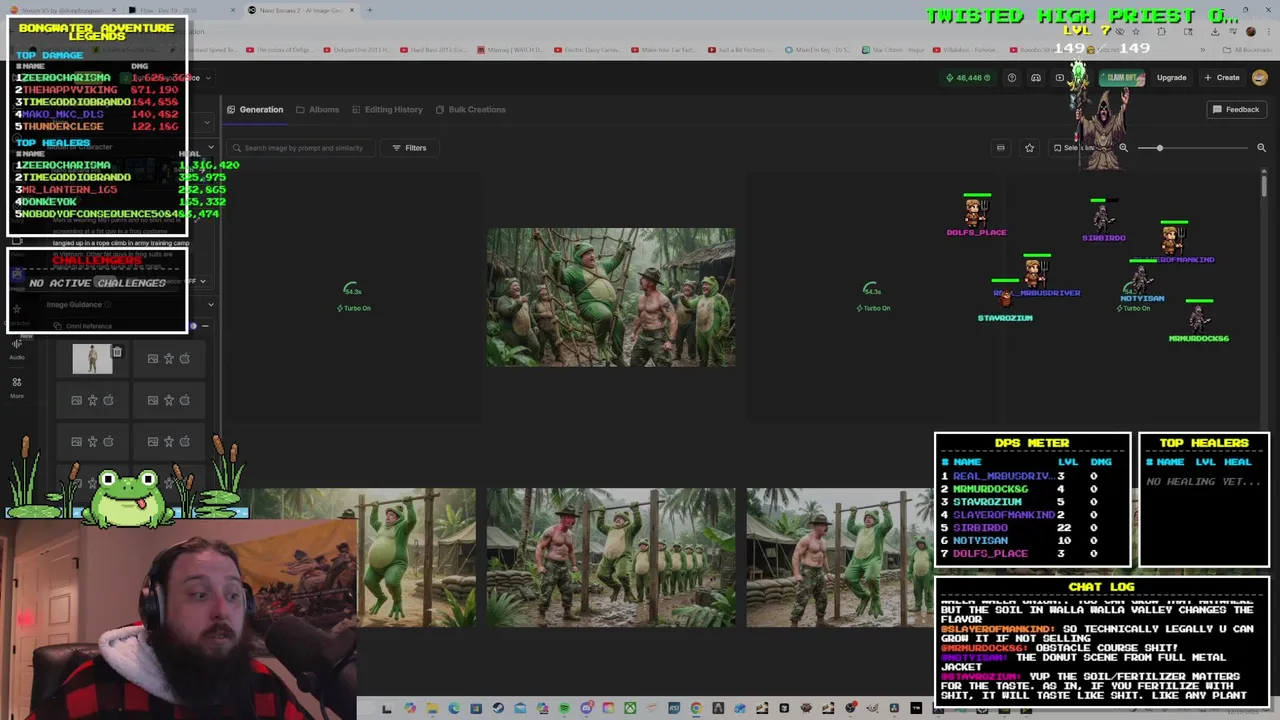Switch gallery layout view icon
1280x720 pixels.
(x=1000, y=148)
